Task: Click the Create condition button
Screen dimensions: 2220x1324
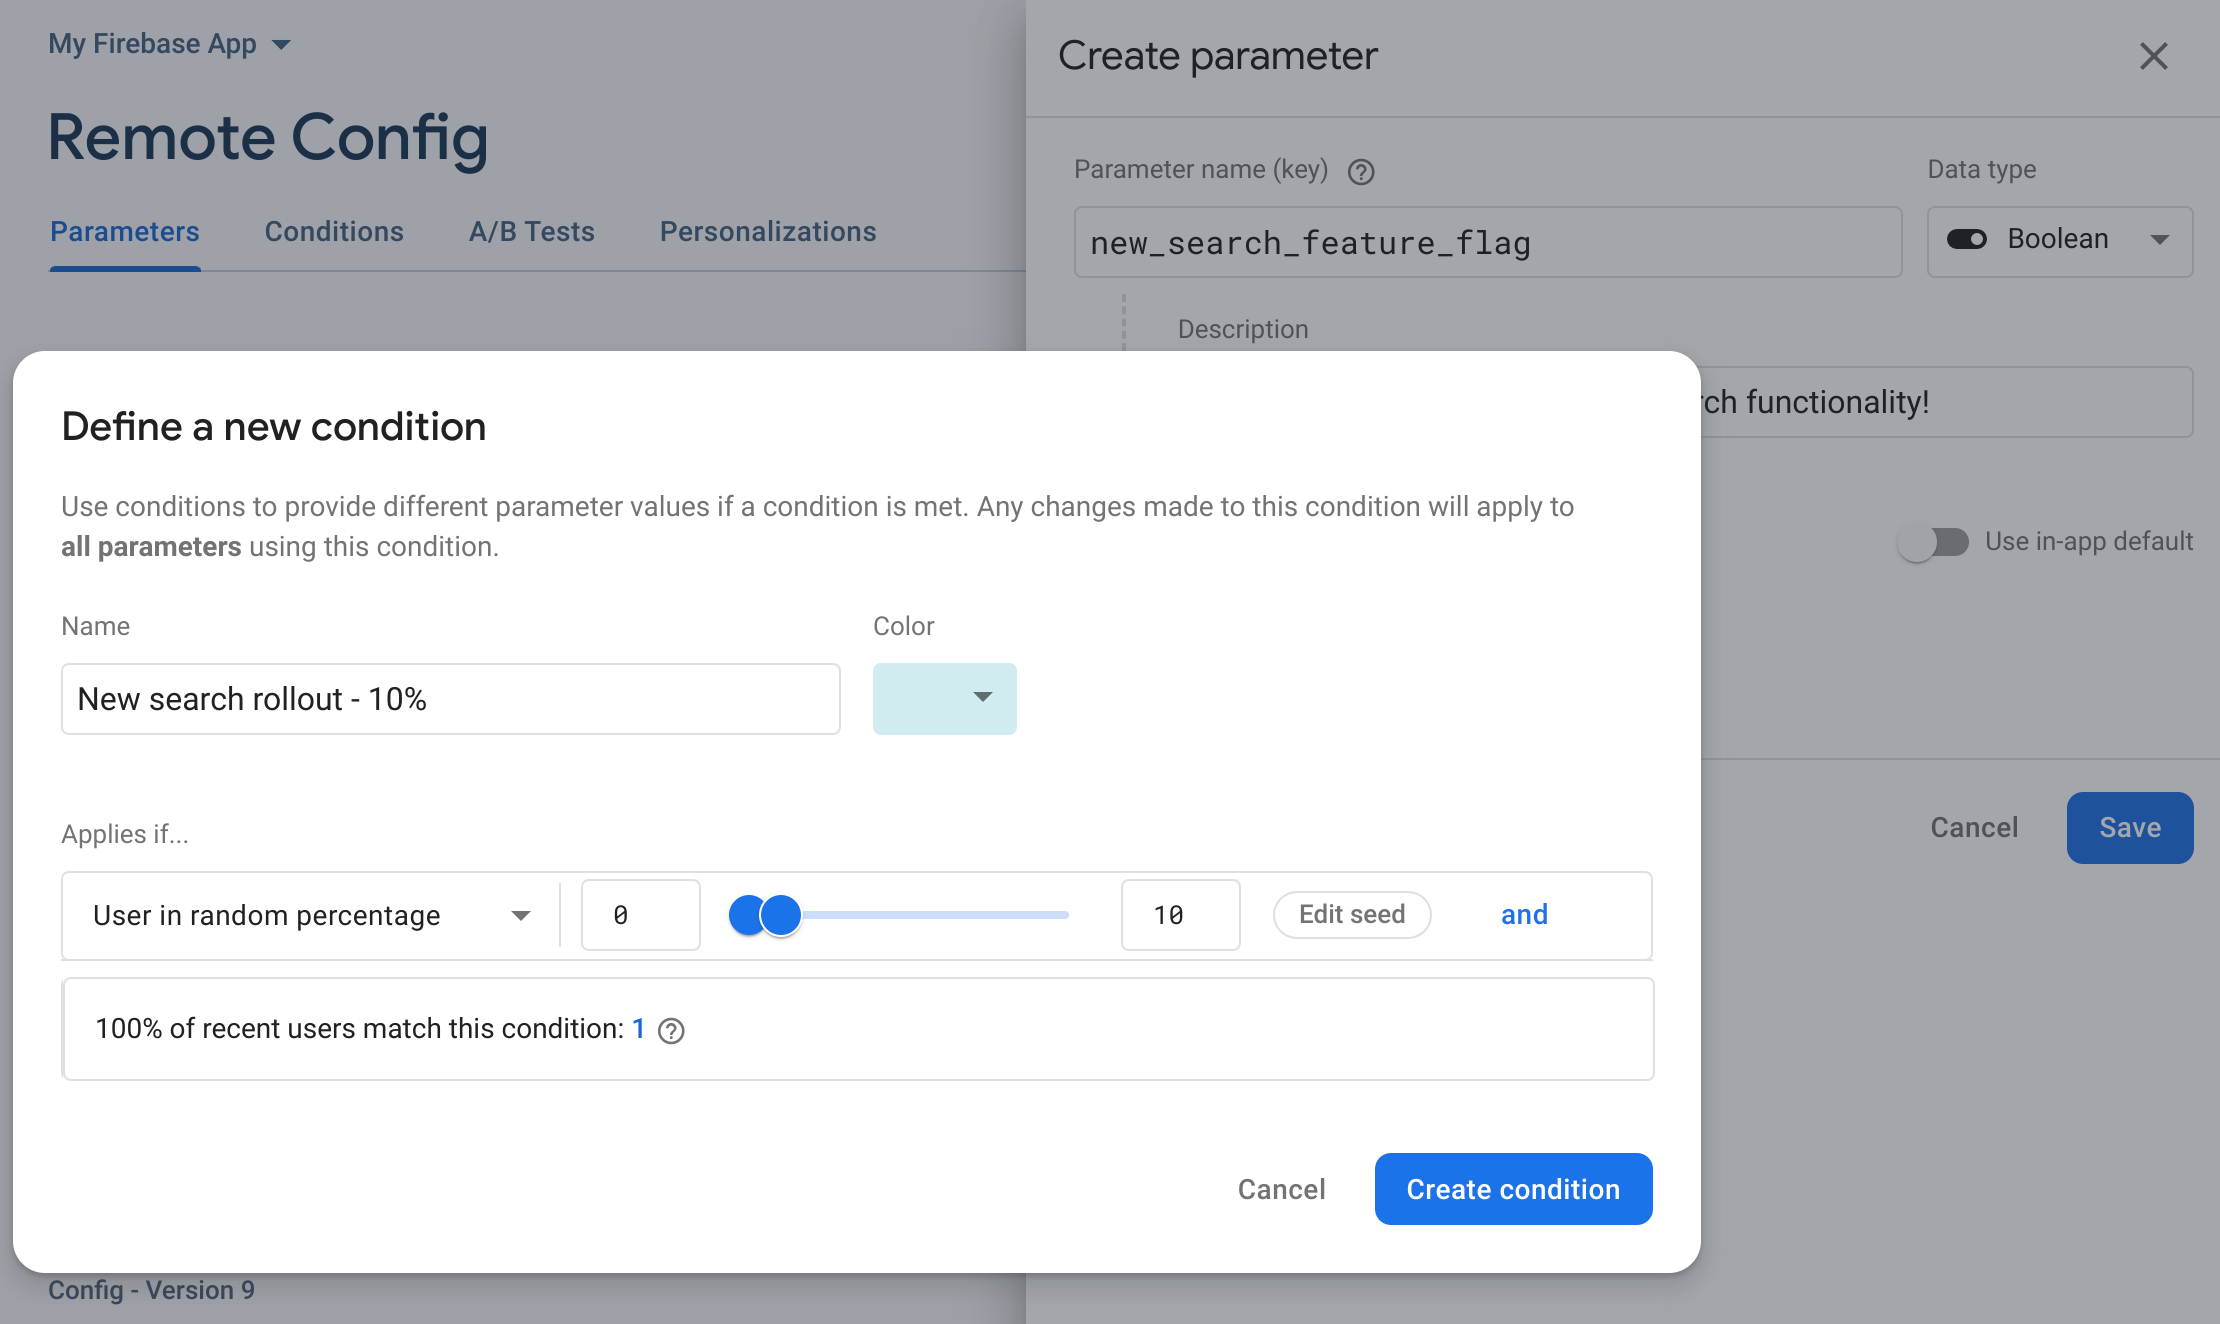Action: (1514, 1190)
